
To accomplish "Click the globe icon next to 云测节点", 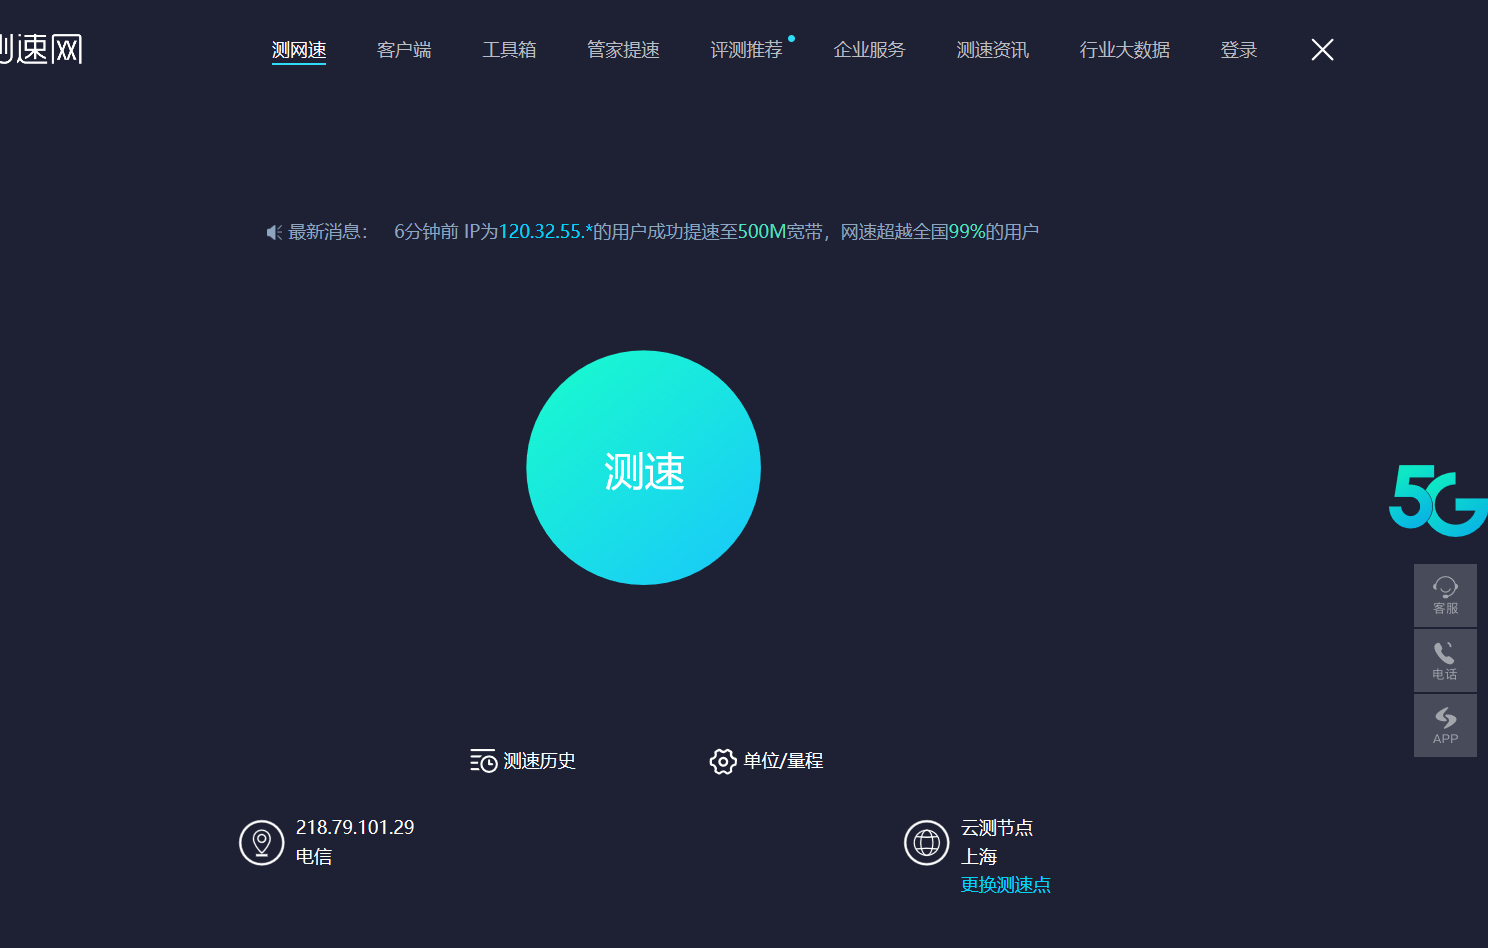I will (926, 842).
